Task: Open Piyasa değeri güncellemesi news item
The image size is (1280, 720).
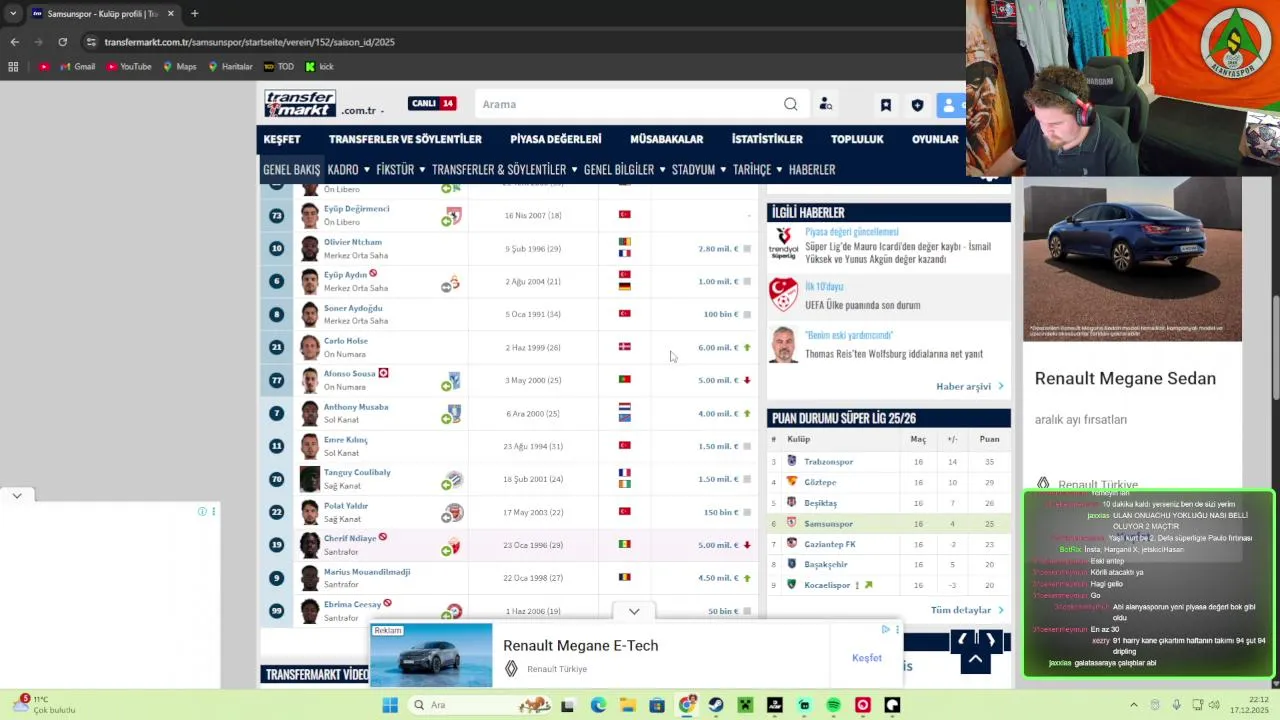Action: 851,232
